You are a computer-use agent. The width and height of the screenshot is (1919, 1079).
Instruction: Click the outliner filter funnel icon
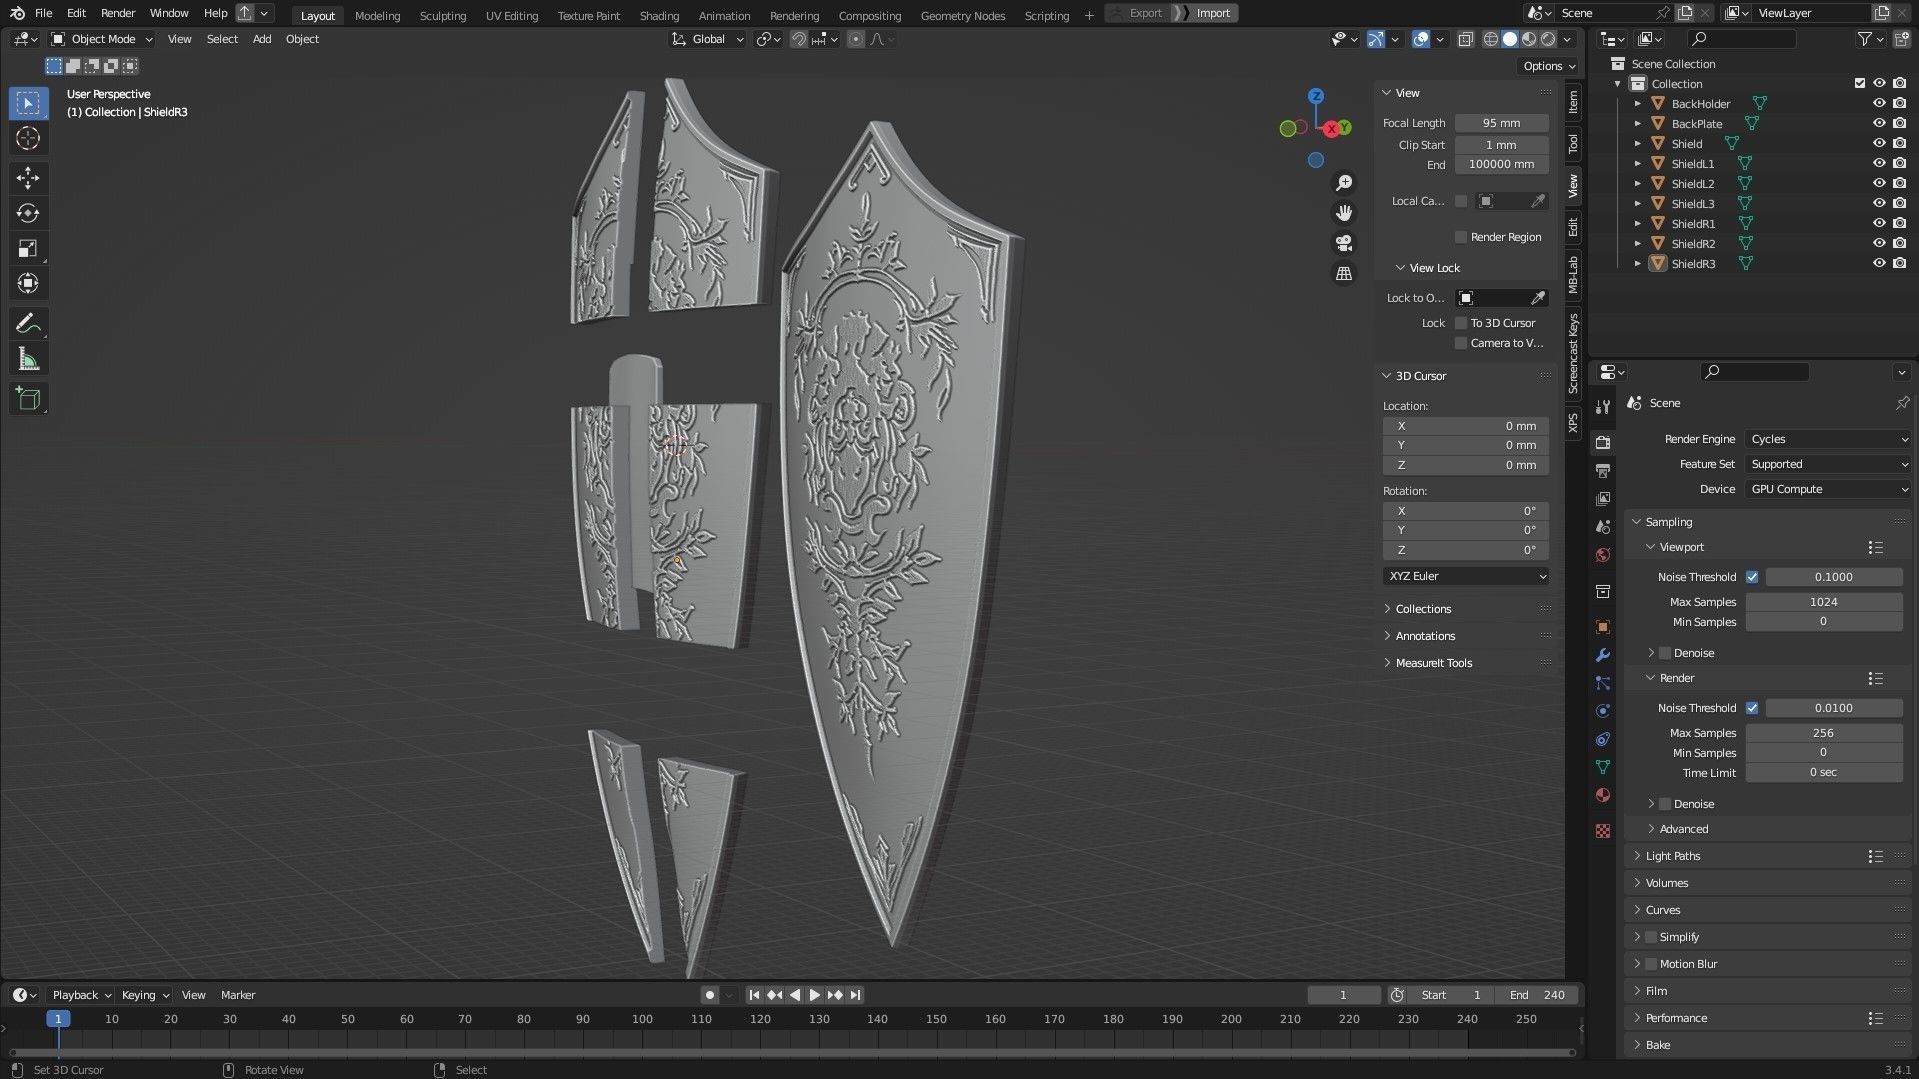click(1865, 39)
